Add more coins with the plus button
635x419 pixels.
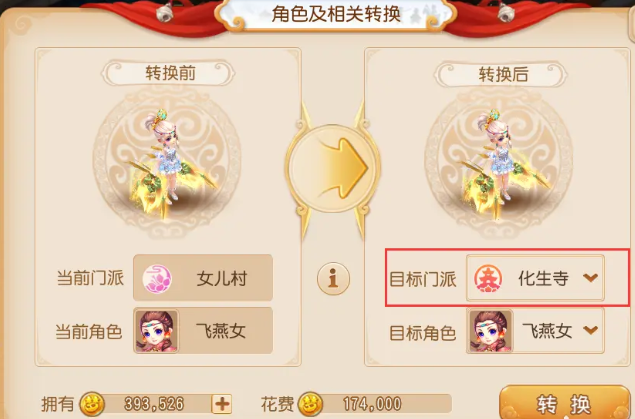point(222,404)
